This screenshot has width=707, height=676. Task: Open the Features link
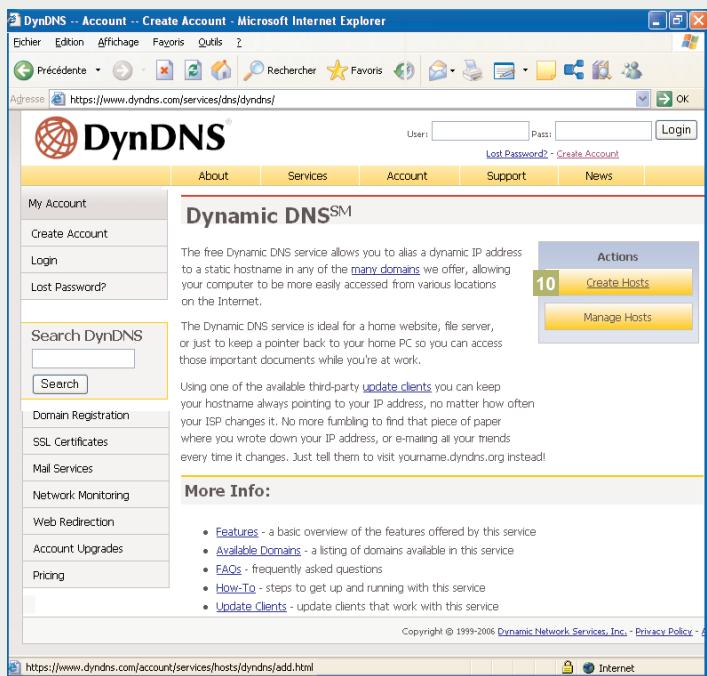237,532
